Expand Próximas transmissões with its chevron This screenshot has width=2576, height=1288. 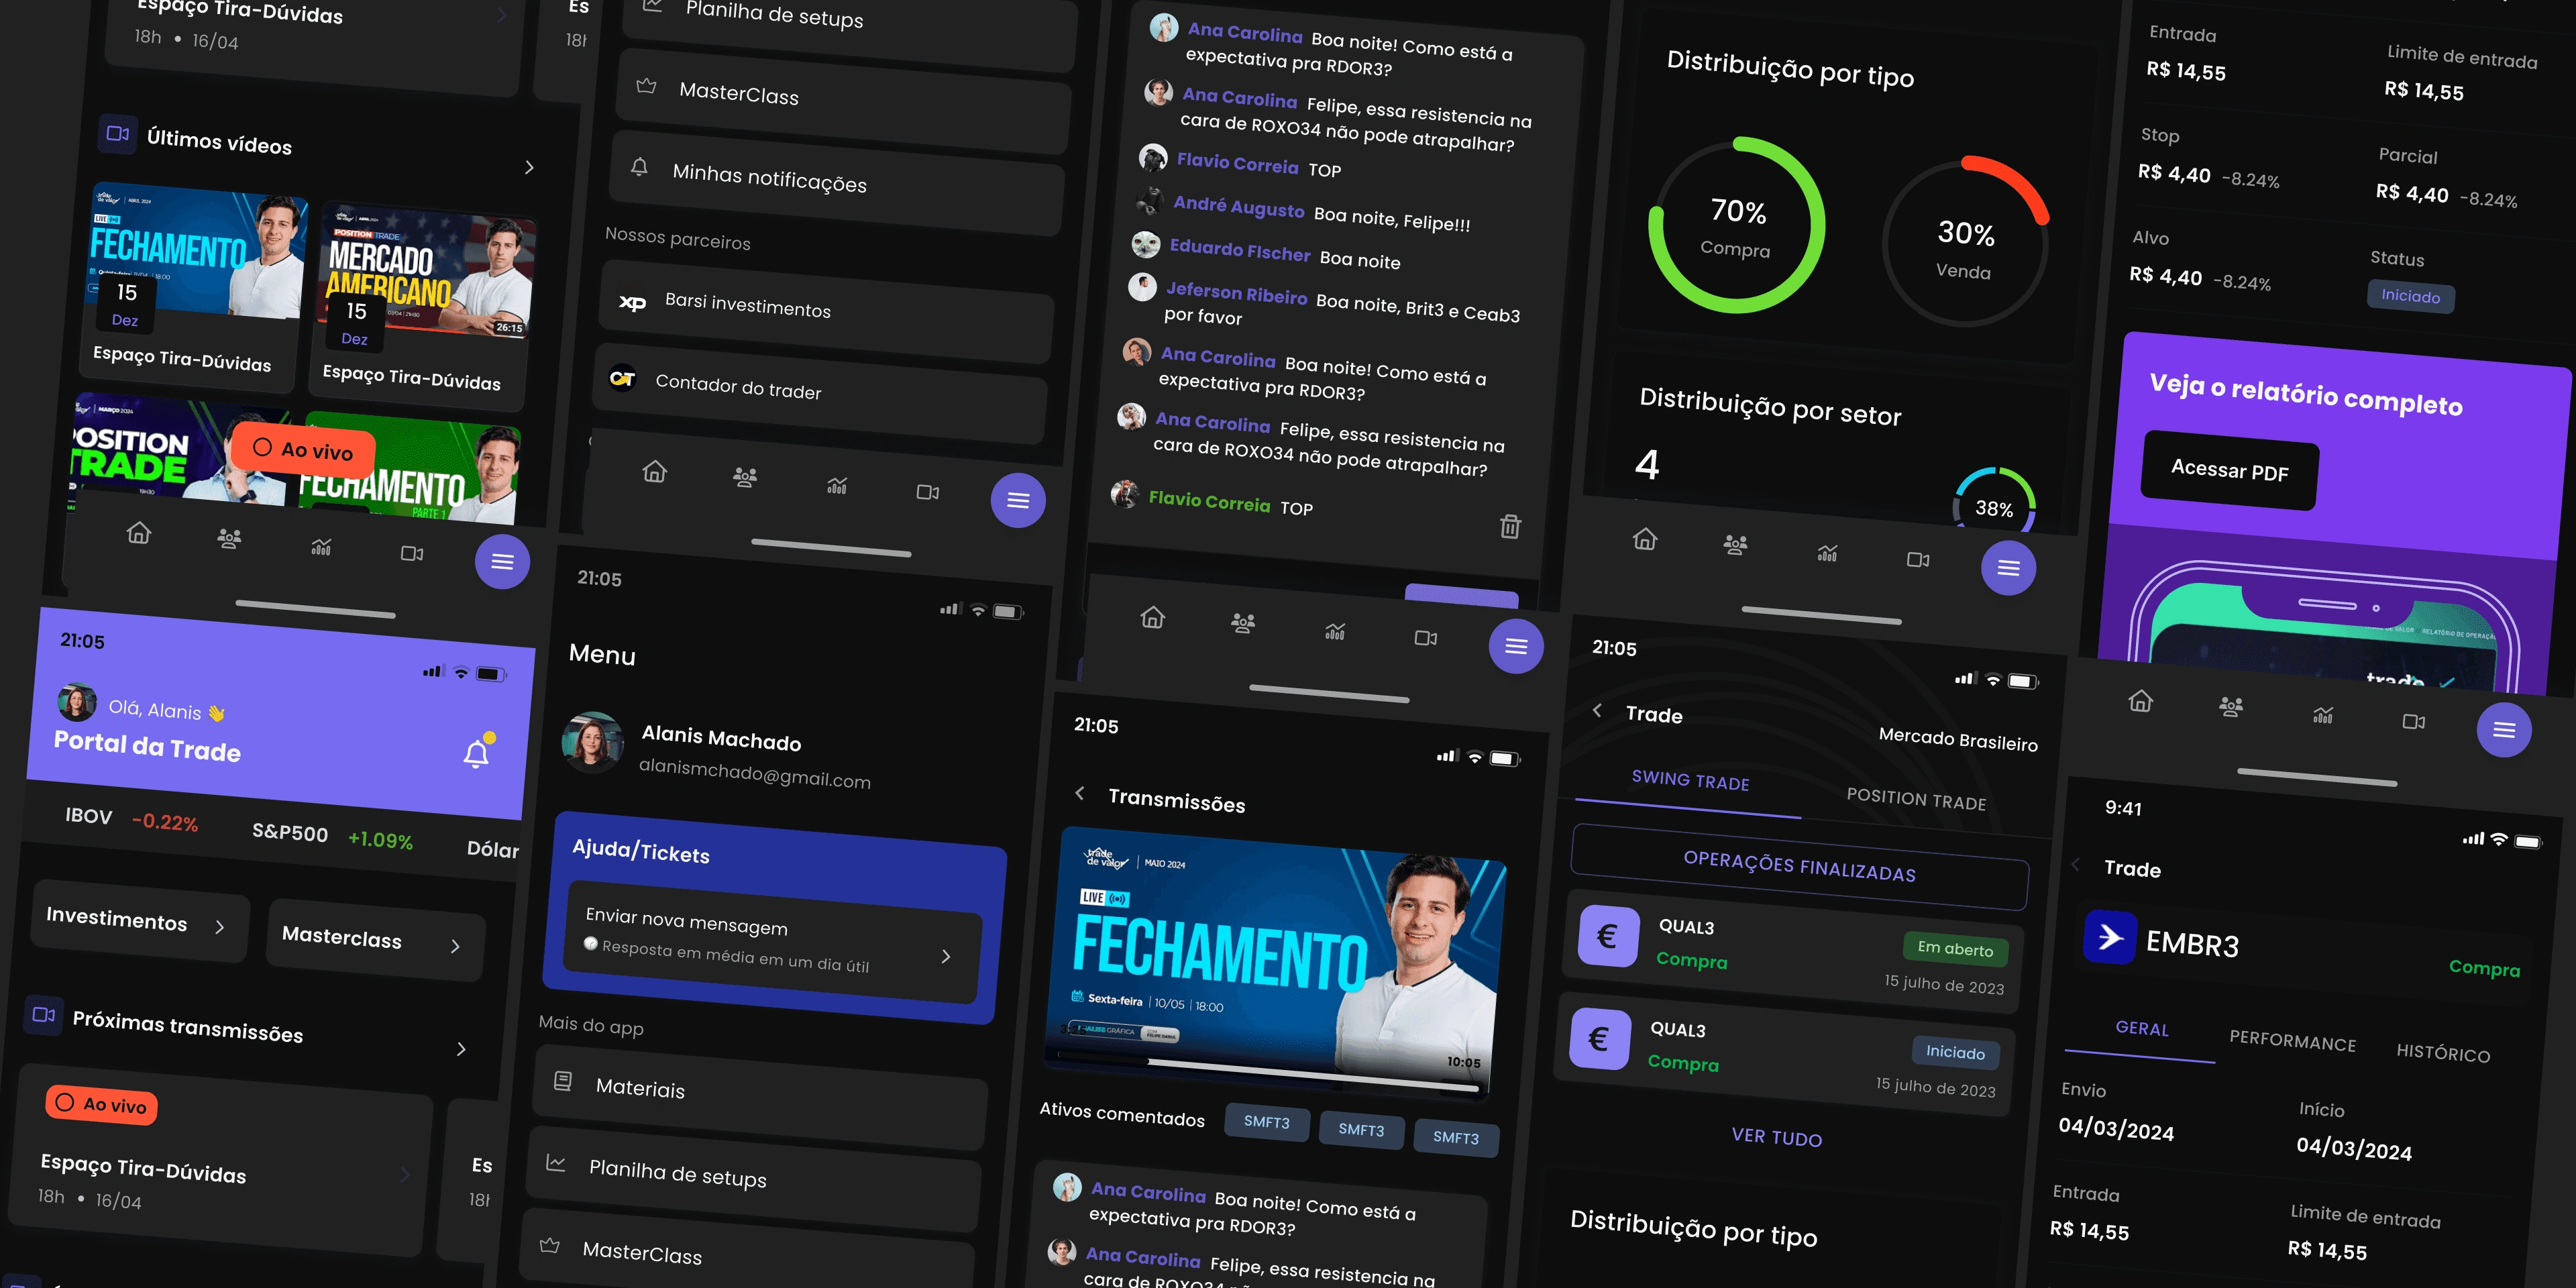[461, 1049]
